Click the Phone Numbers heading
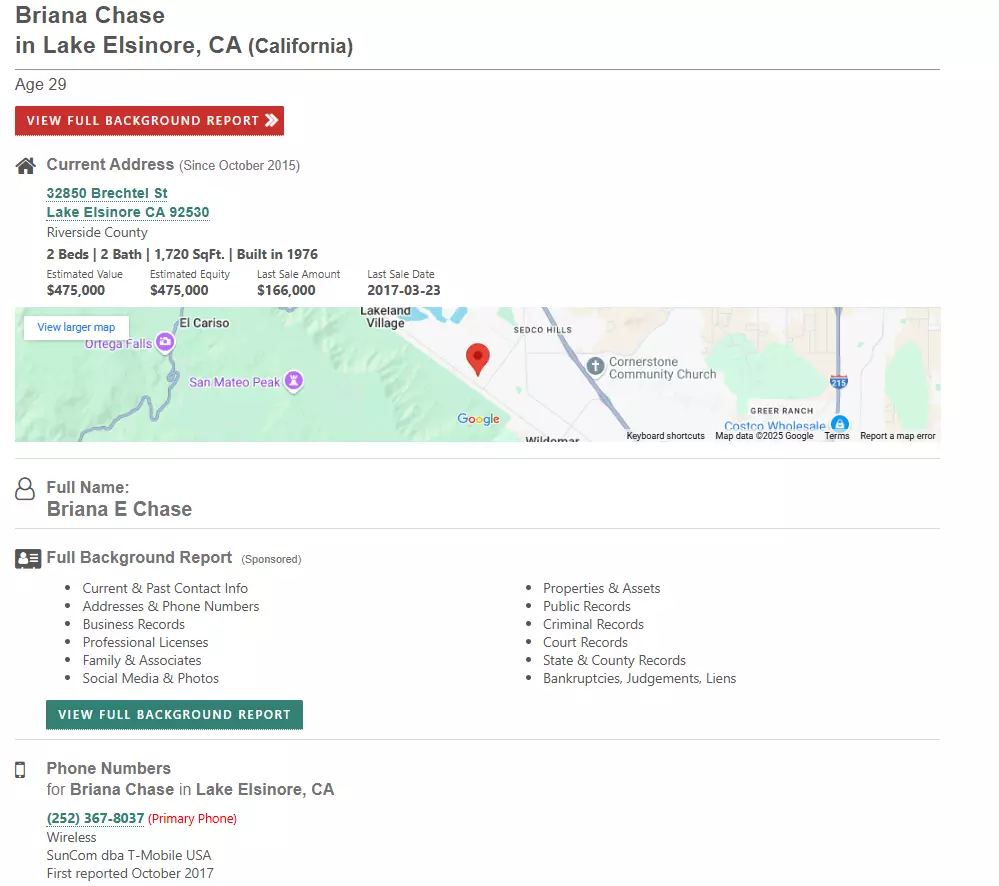 point(108,768)
